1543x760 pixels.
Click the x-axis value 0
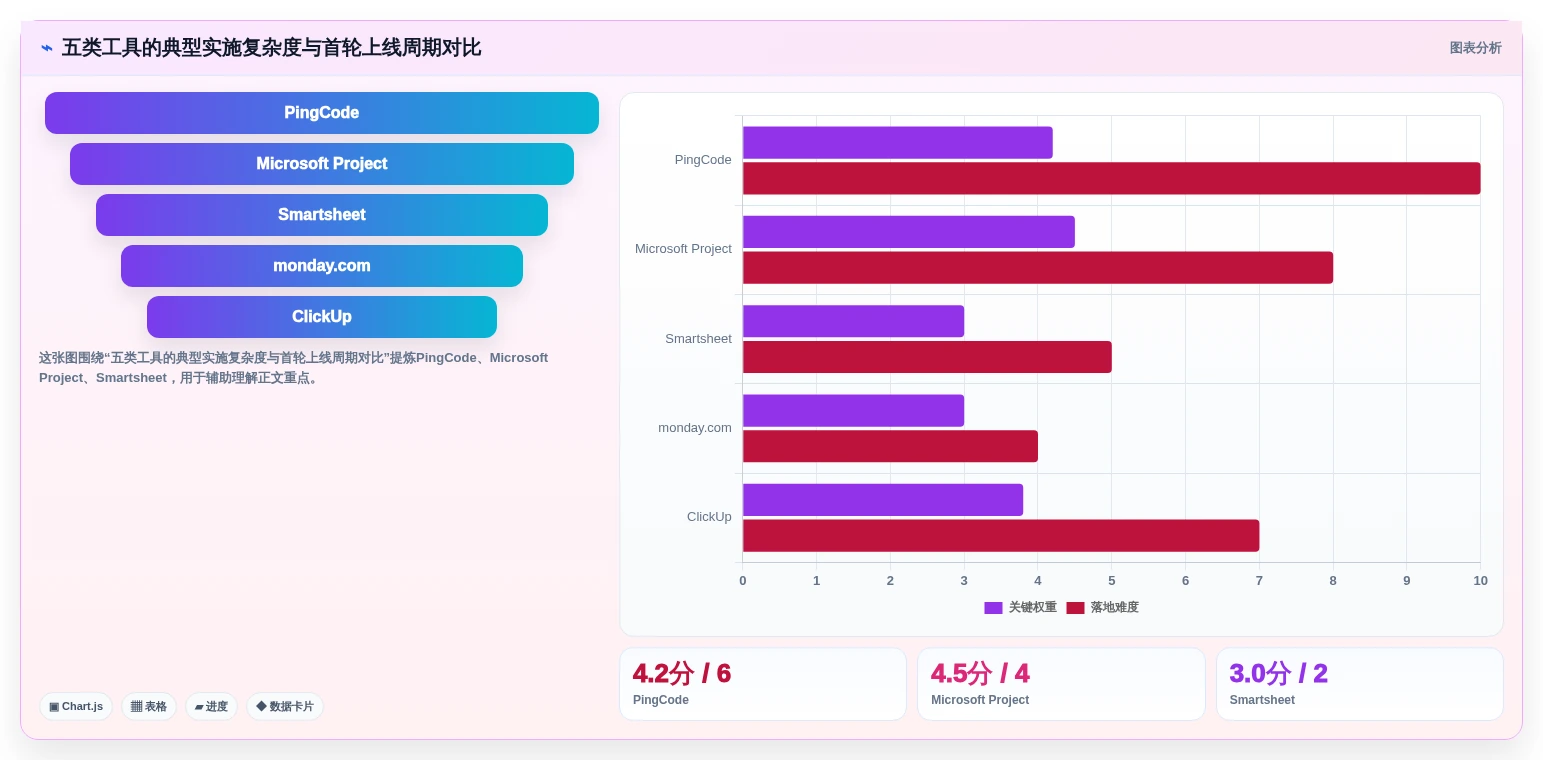click(742, 581)
